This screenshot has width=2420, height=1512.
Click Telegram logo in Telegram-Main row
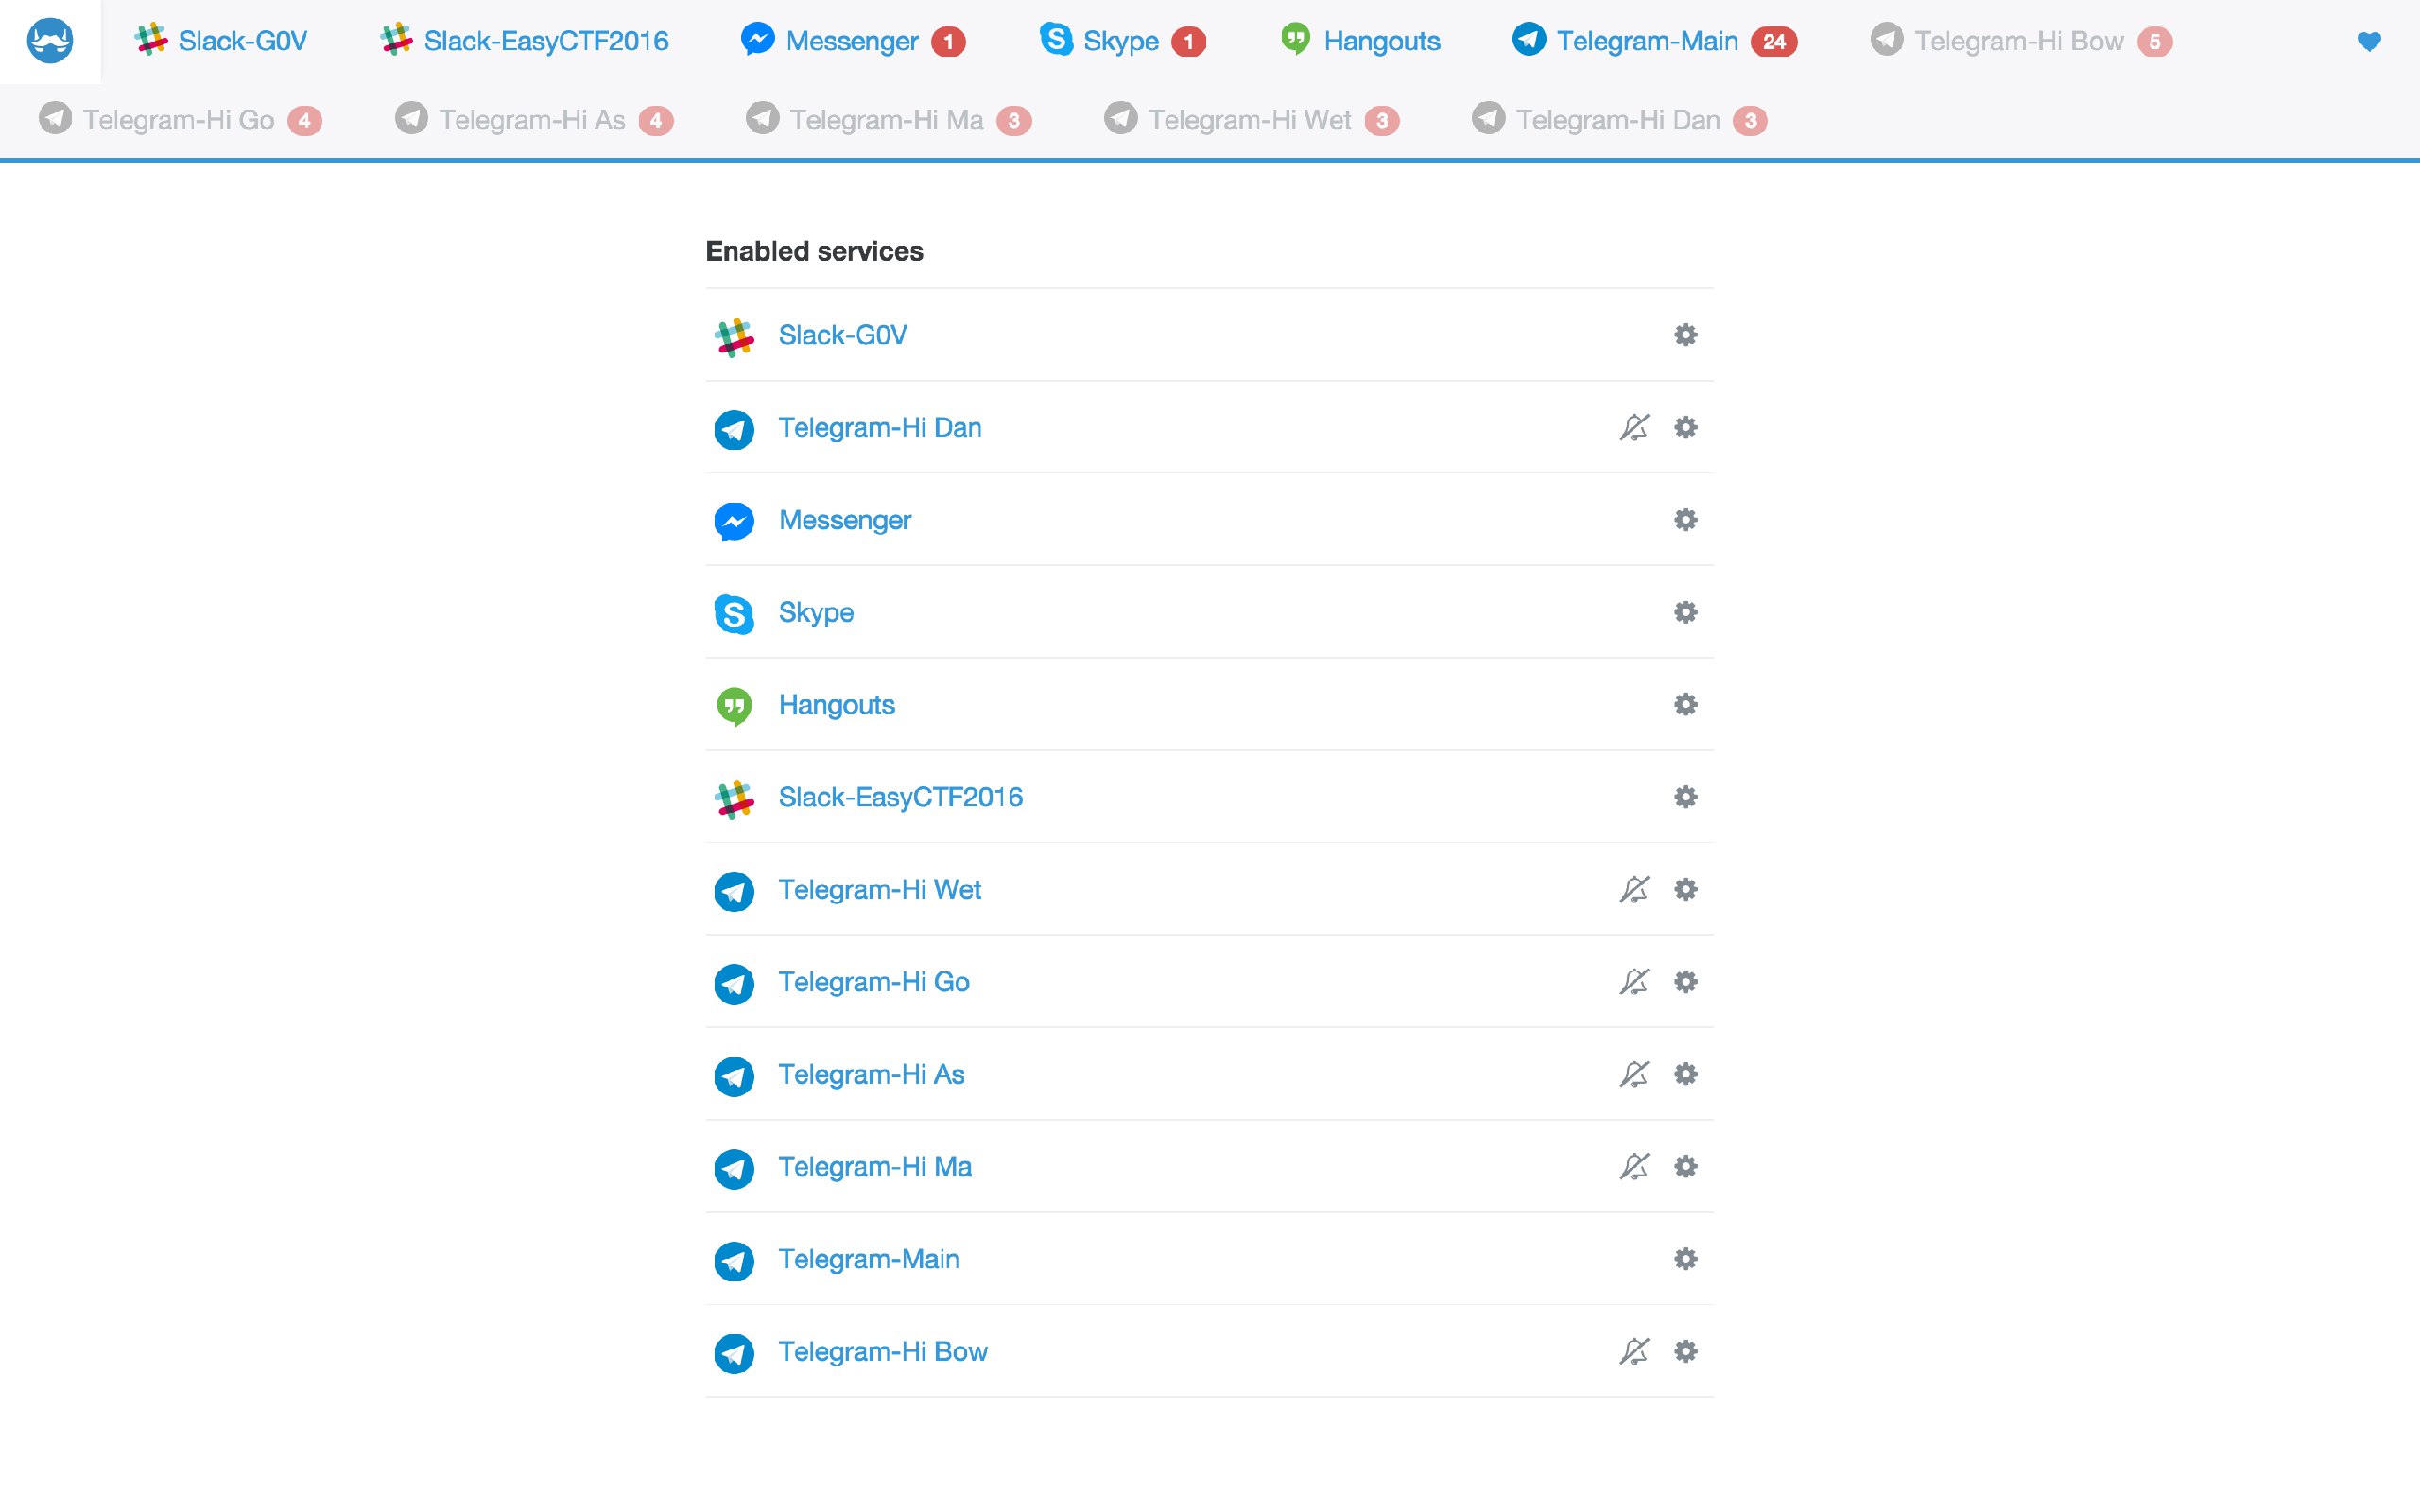pos(734,1261)
